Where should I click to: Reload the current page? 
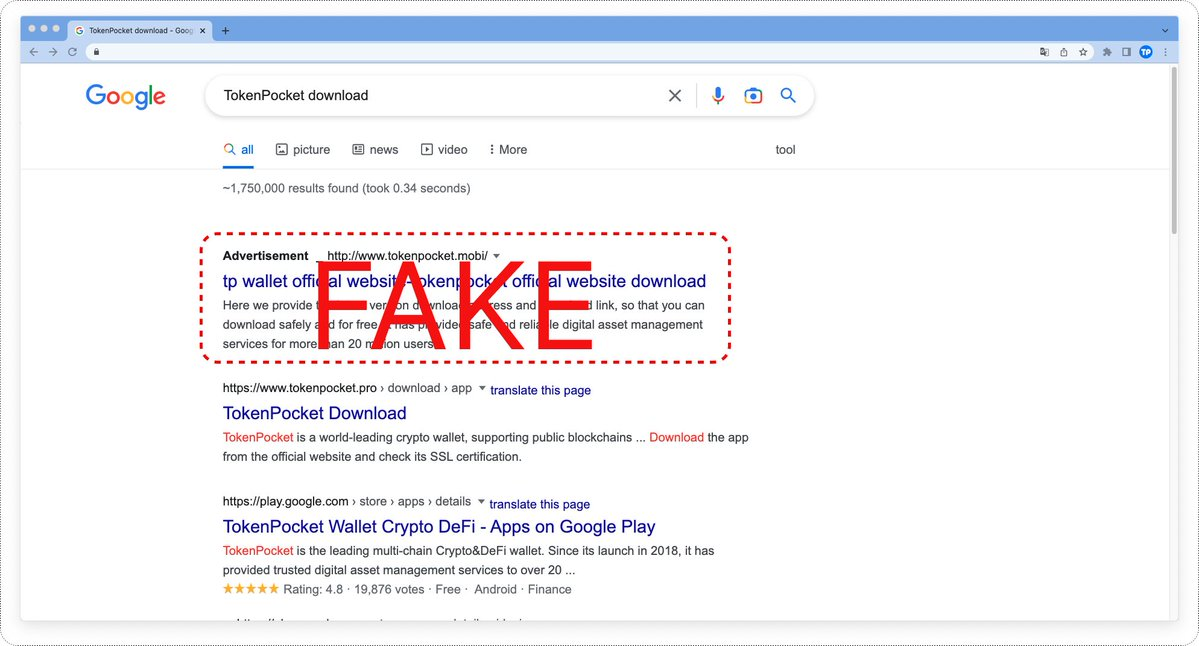point(72,52)
